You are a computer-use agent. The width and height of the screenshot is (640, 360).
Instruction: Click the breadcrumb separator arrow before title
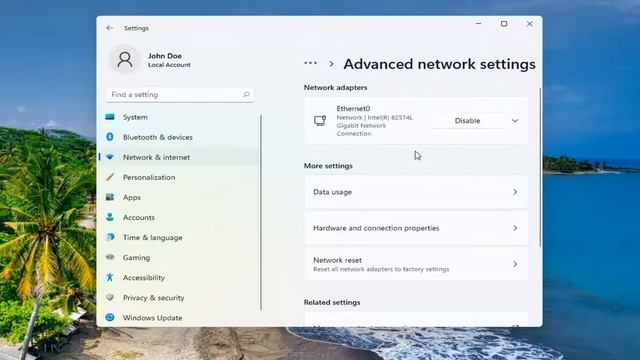point(331,64)
